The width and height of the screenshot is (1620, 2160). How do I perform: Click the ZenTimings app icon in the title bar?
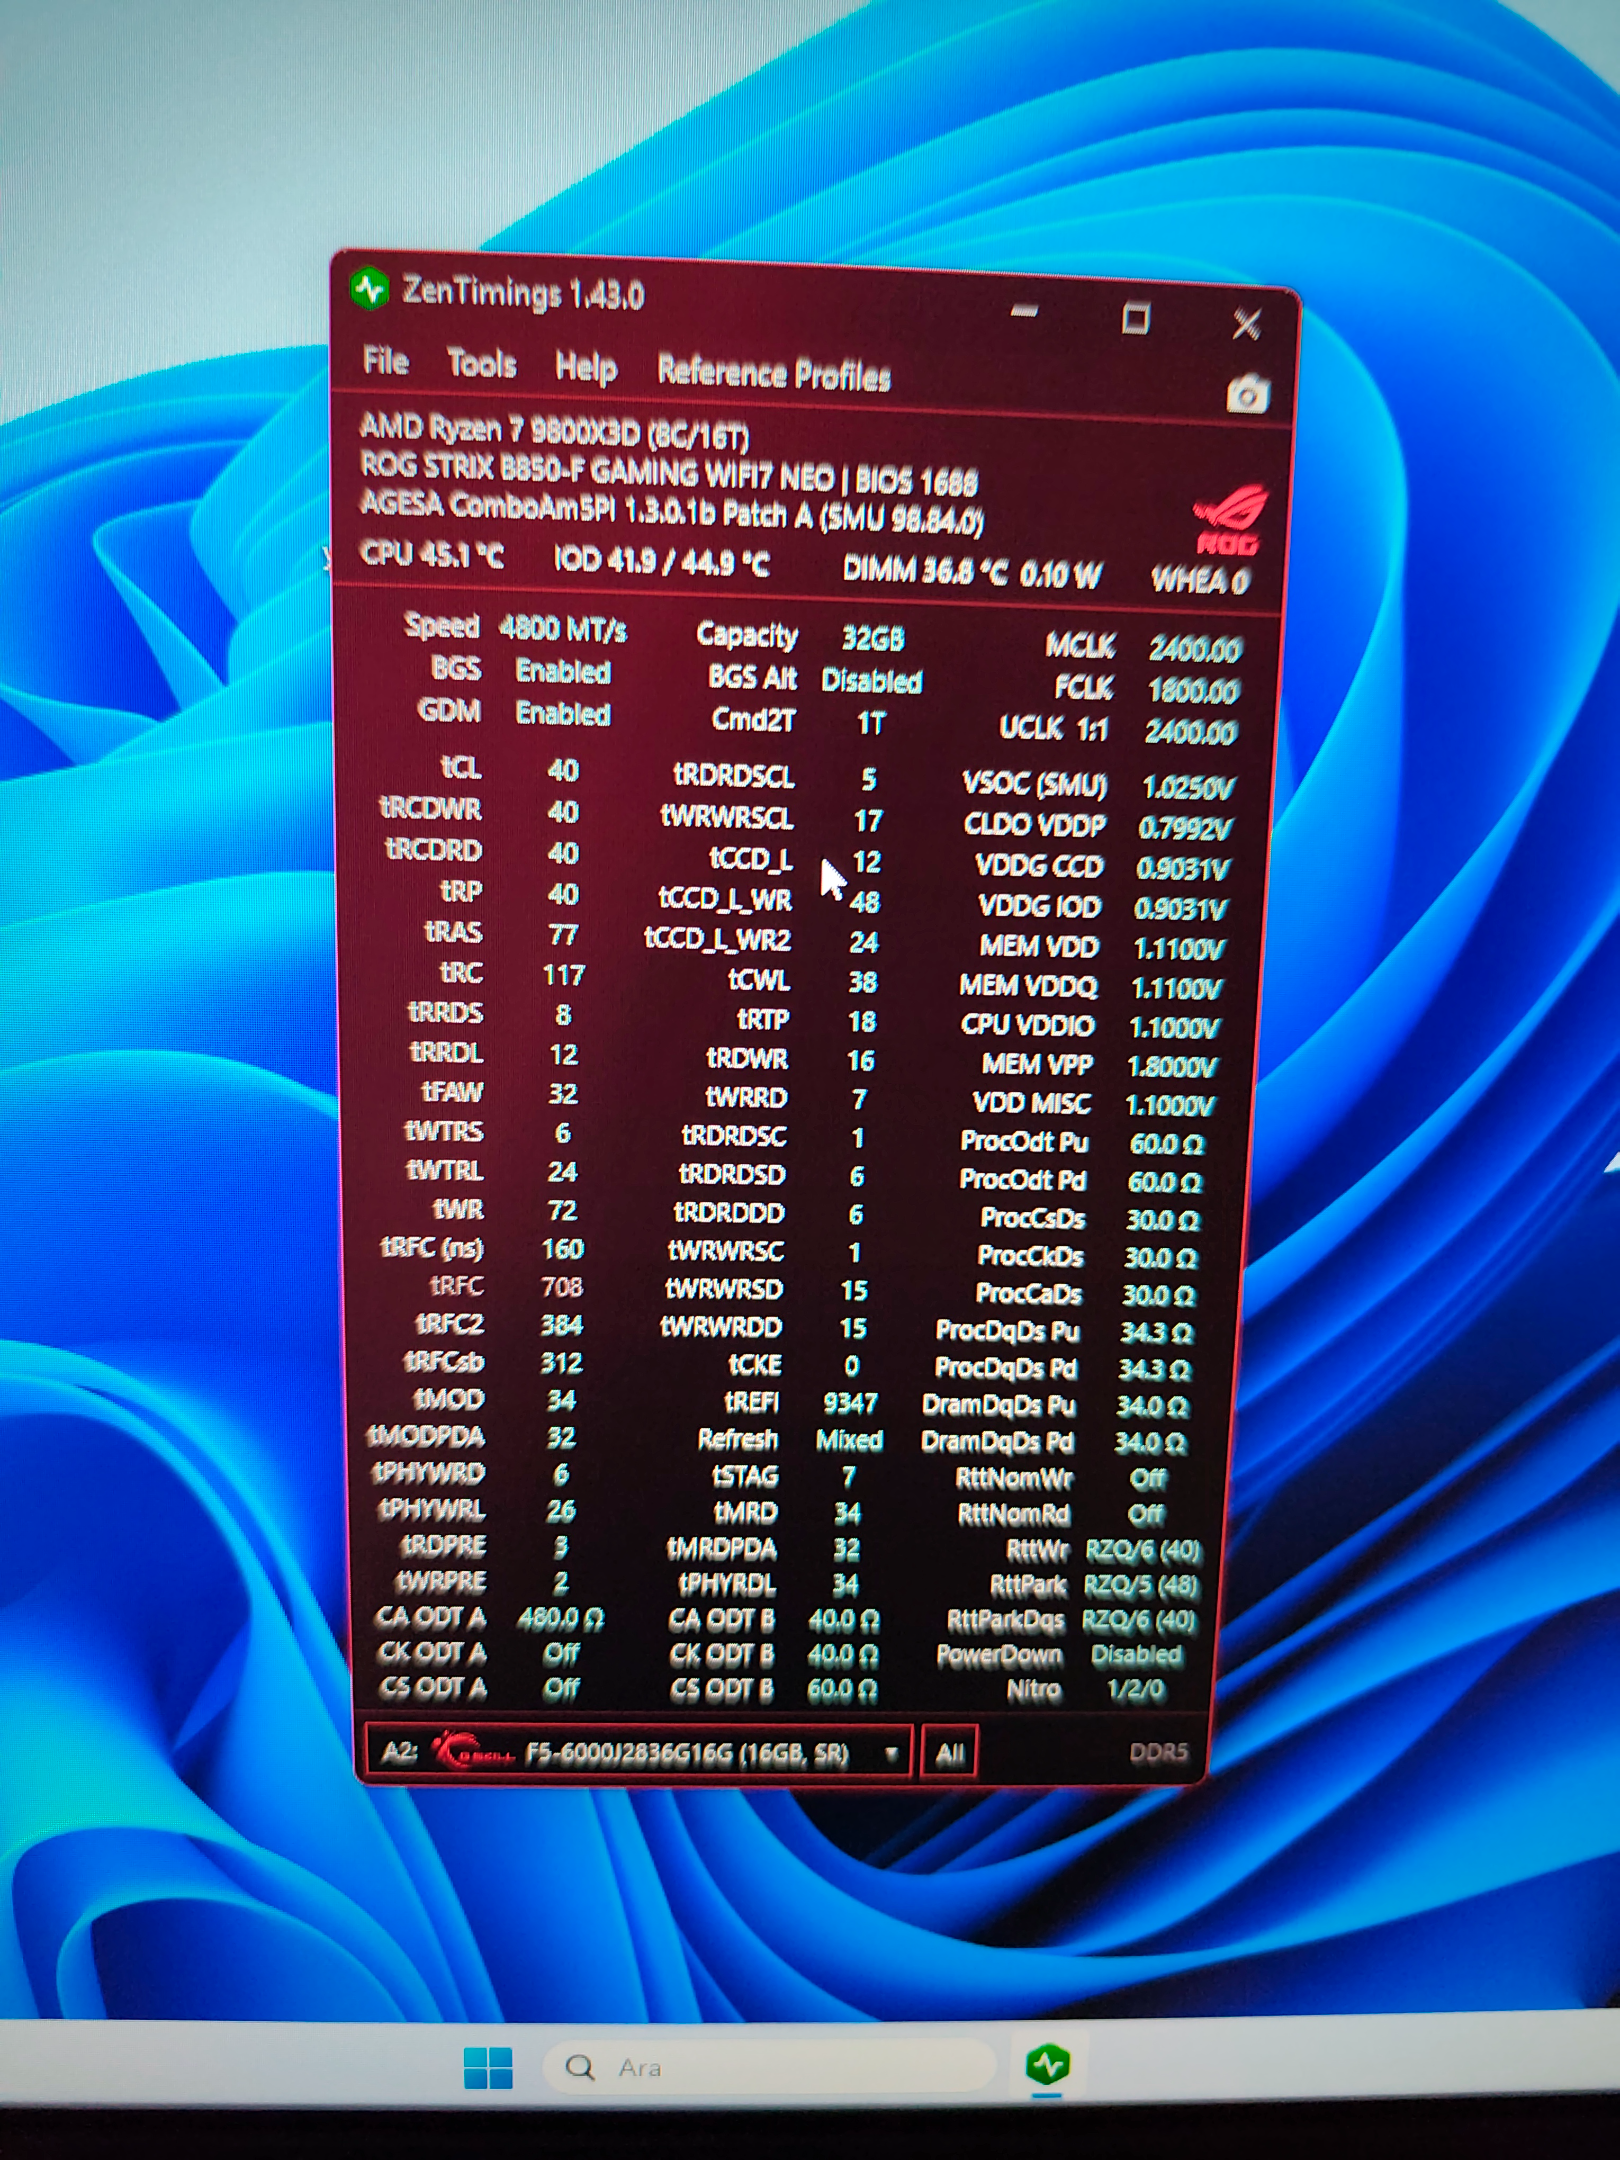coord(370,289)
